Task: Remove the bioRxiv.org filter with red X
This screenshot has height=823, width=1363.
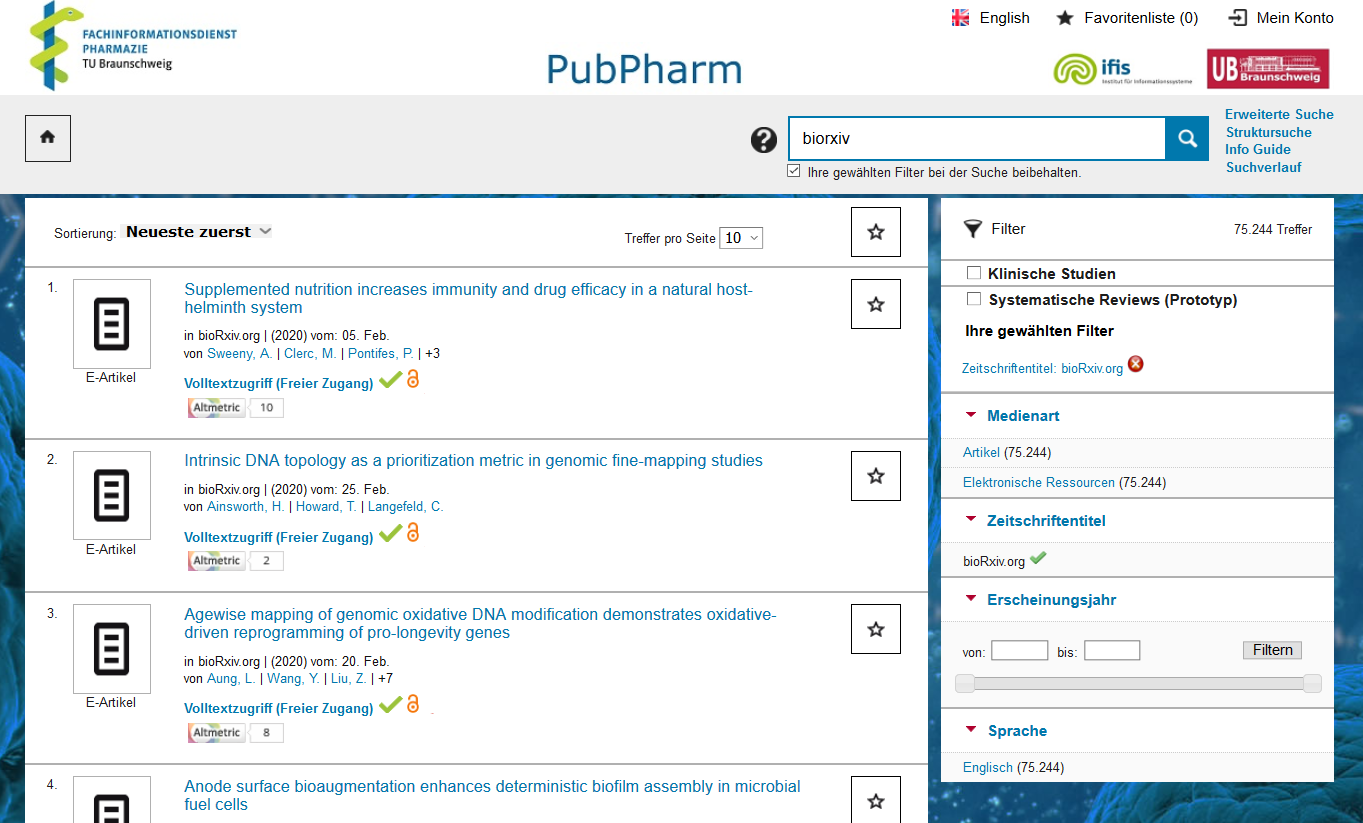Action: click(1135, 364)
